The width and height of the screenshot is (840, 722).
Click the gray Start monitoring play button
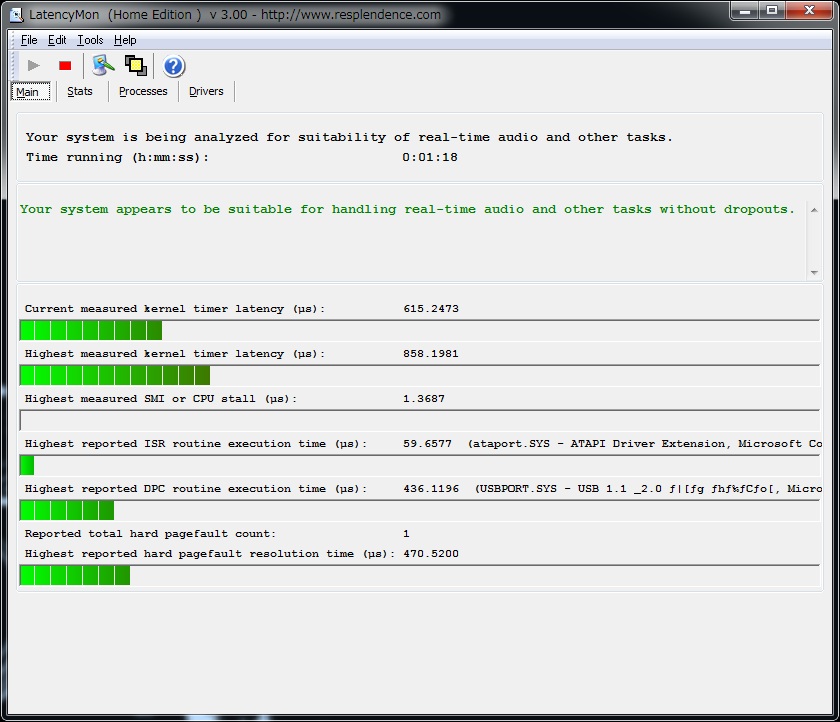click(34, 66)
